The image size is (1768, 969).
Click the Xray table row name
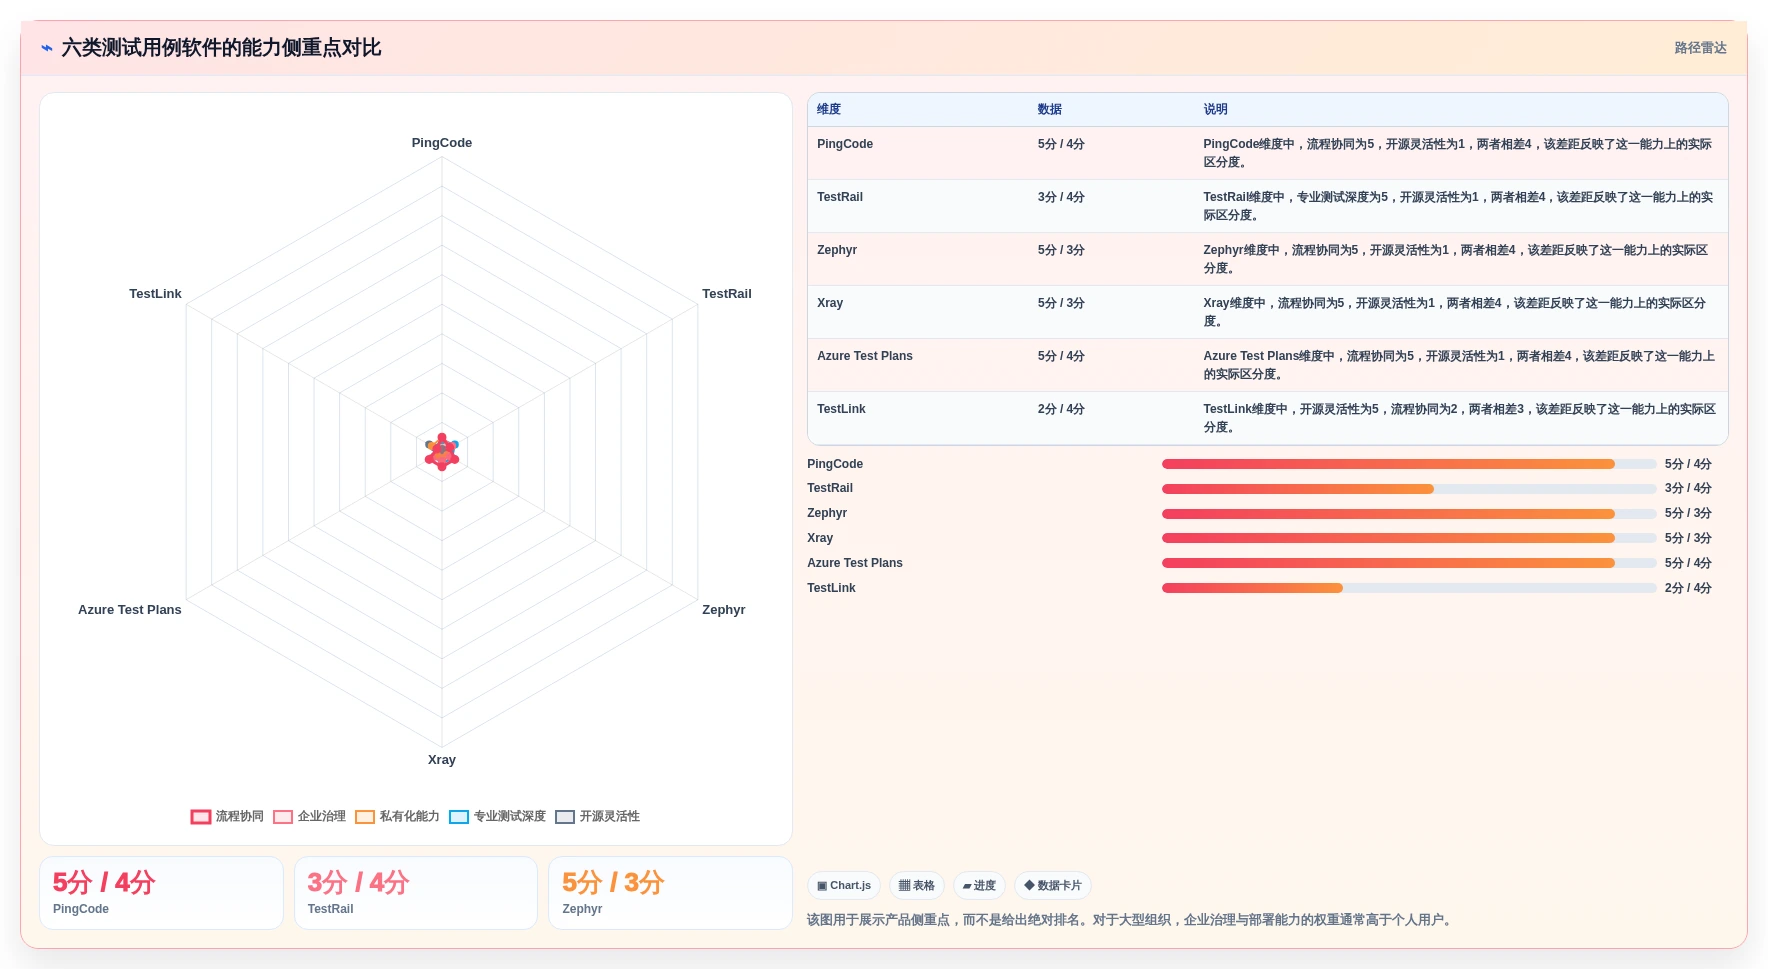pyautogui.click(x=830, y=303)
